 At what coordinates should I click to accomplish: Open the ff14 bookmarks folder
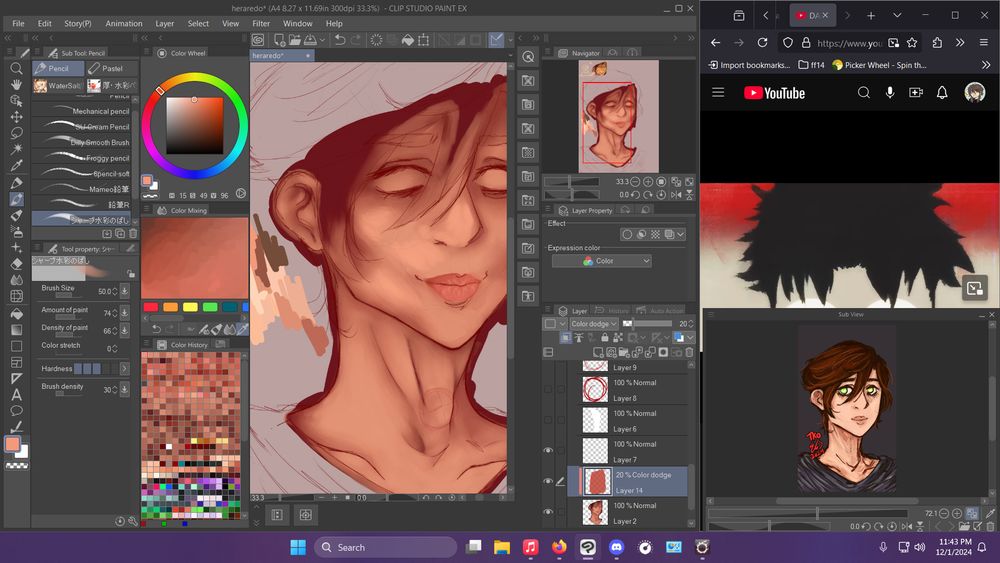[x=811, y=65]
